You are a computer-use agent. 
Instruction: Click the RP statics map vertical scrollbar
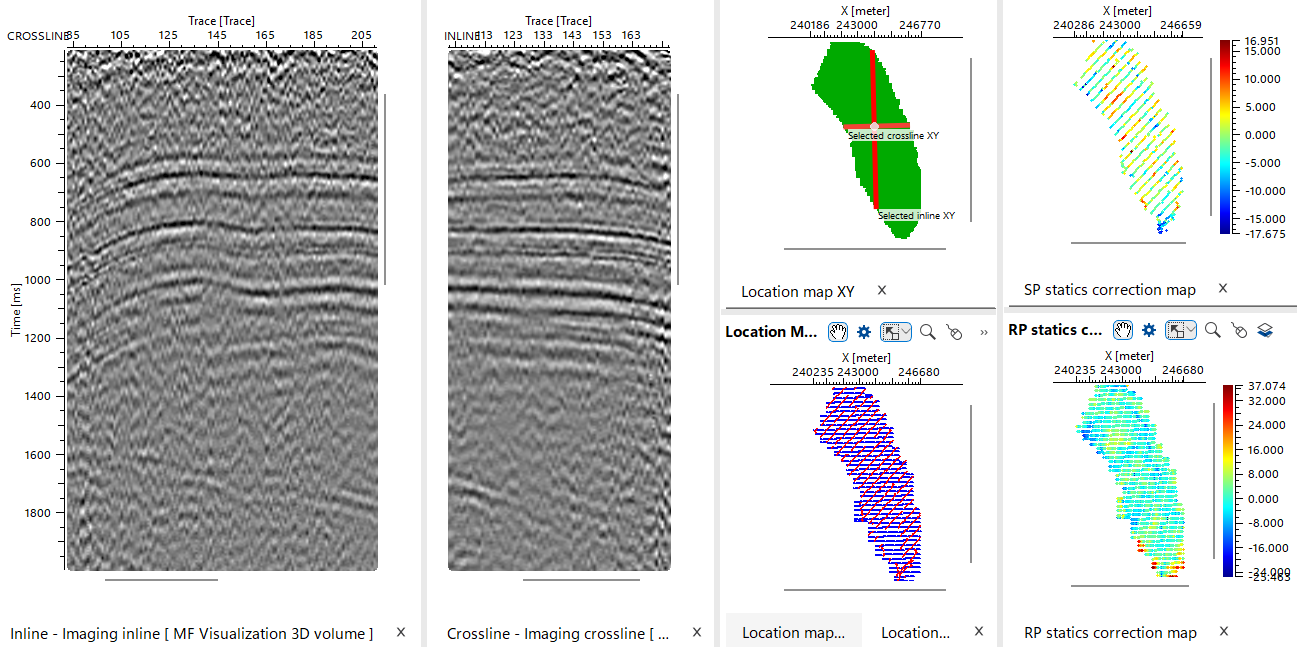click(x=1212, y=483)
